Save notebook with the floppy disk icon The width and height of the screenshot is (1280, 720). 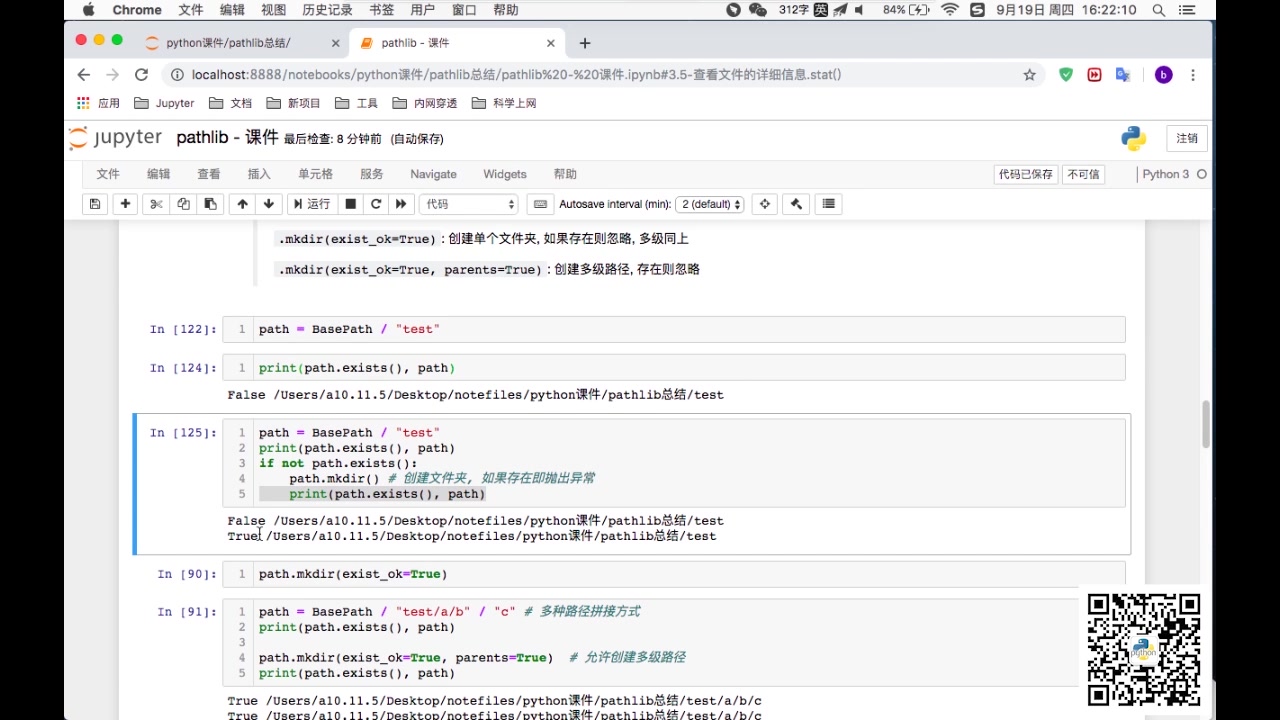click(x=95, y=204)
